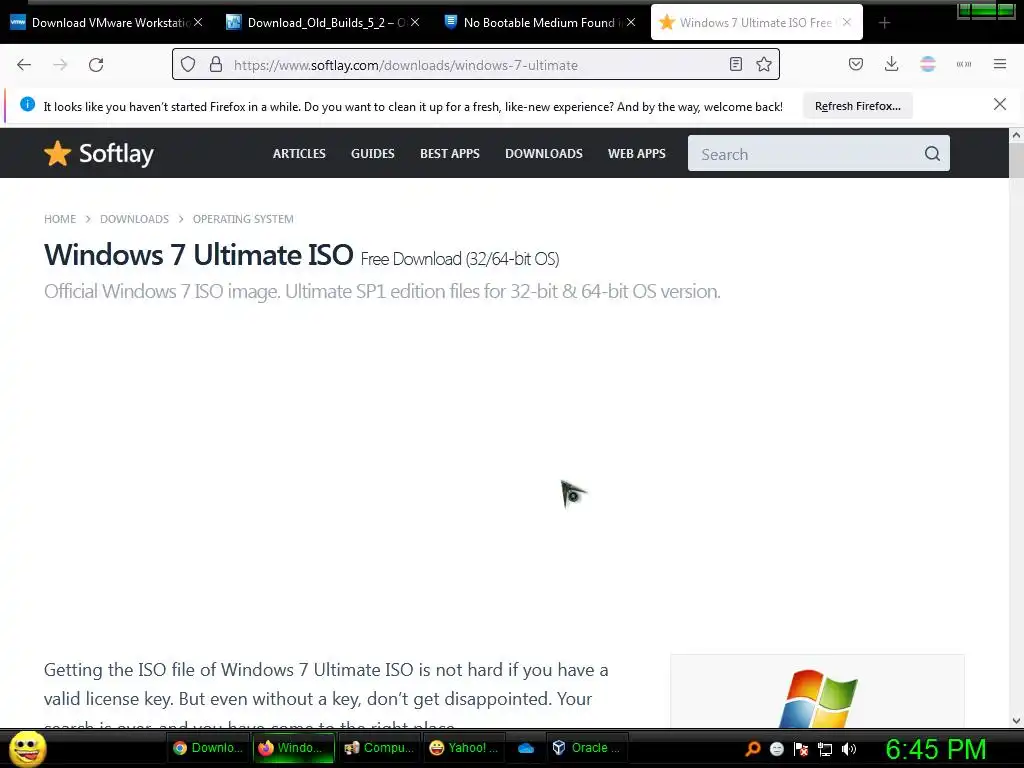This screenshot has height=768, width=1024.
Task: Click the Softlay star logo
Action: click(x=57, y=153)
